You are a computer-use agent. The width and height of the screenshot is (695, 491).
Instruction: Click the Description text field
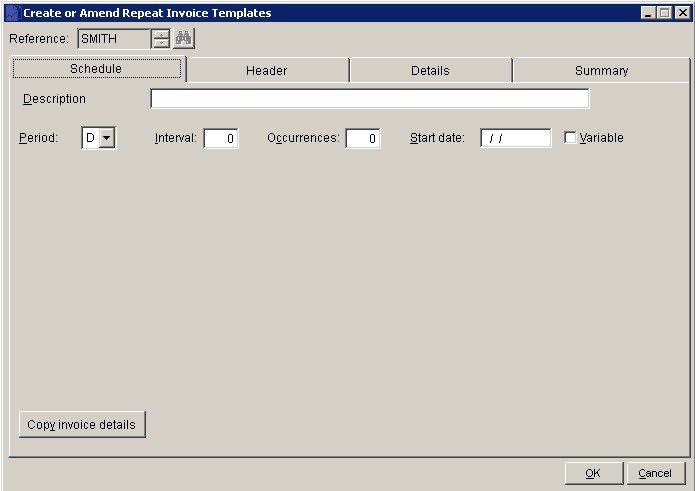370,98
